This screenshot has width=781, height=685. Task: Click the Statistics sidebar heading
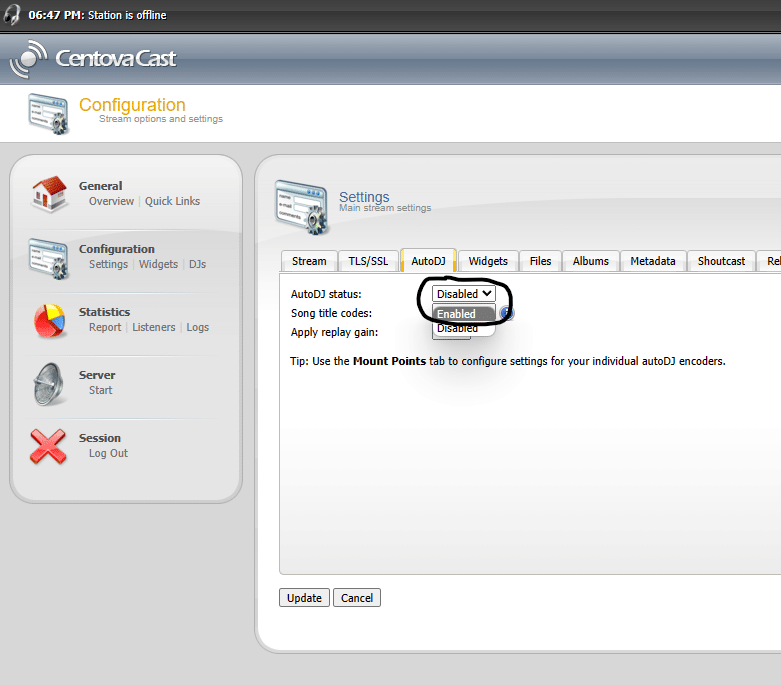click(105, 312)
